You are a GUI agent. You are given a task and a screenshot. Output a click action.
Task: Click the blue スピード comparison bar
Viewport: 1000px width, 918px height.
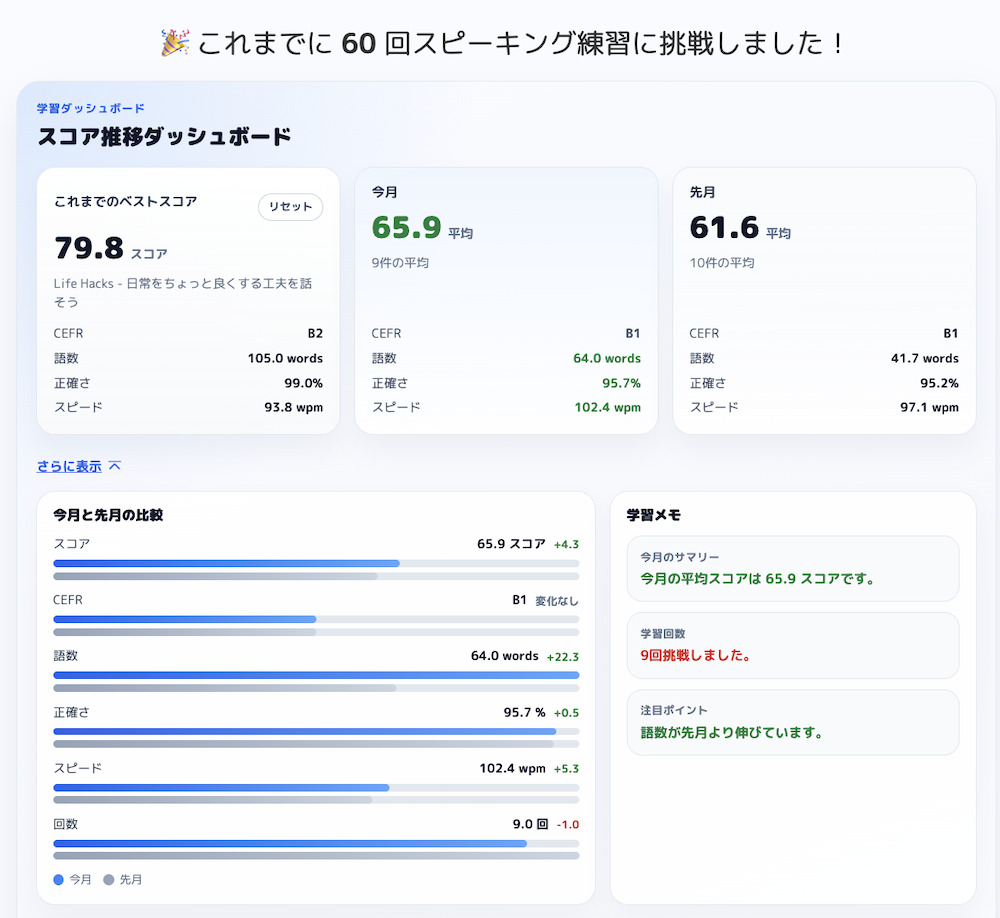(221, 788)
